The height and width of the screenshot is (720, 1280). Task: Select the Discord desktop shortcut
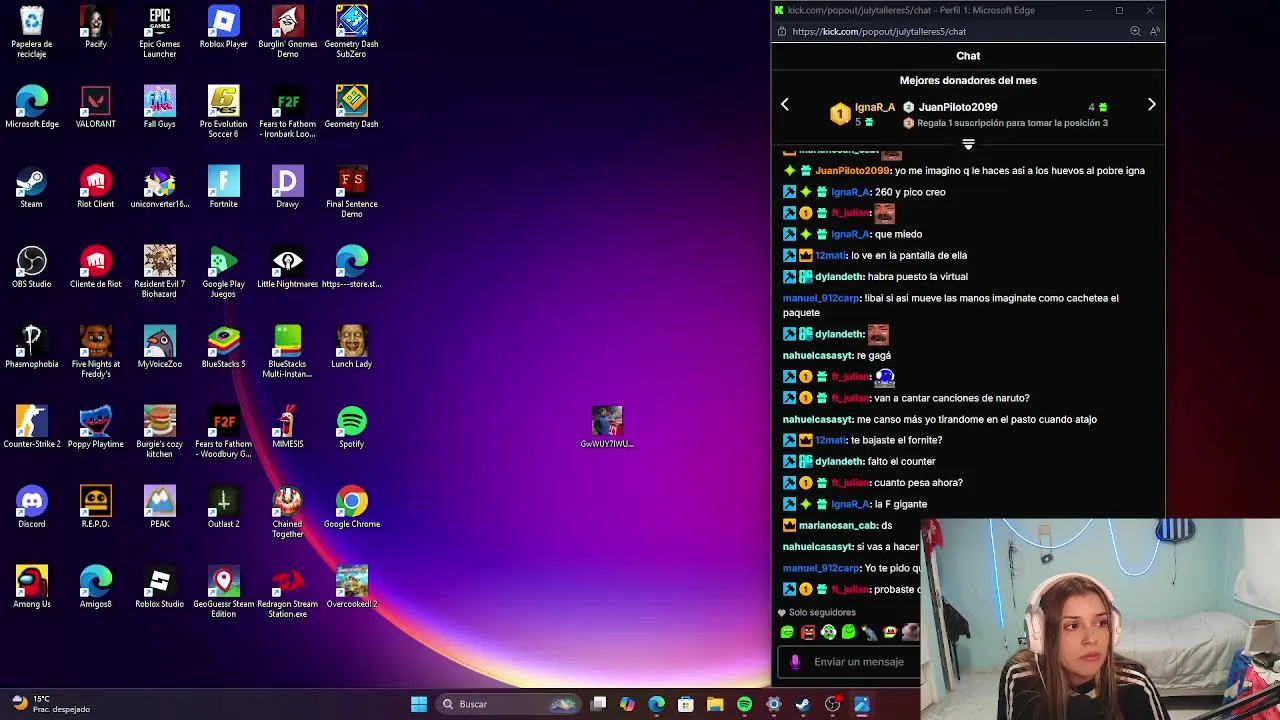[32, 507]
